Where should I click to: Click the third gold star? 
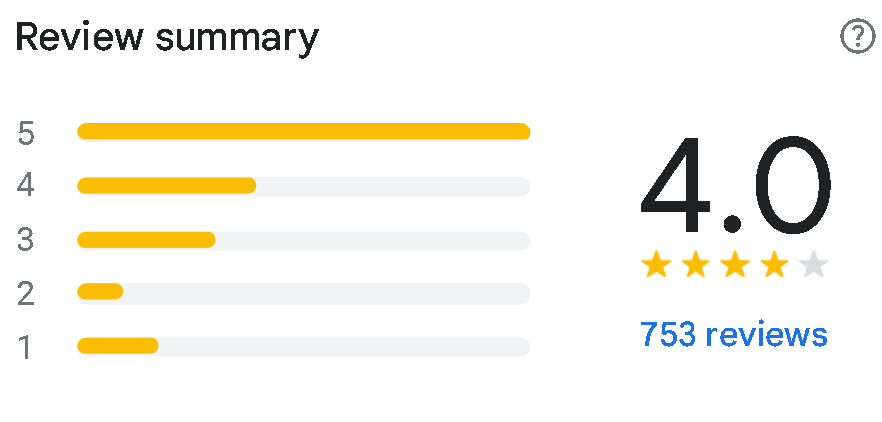[x=735, y=265]
